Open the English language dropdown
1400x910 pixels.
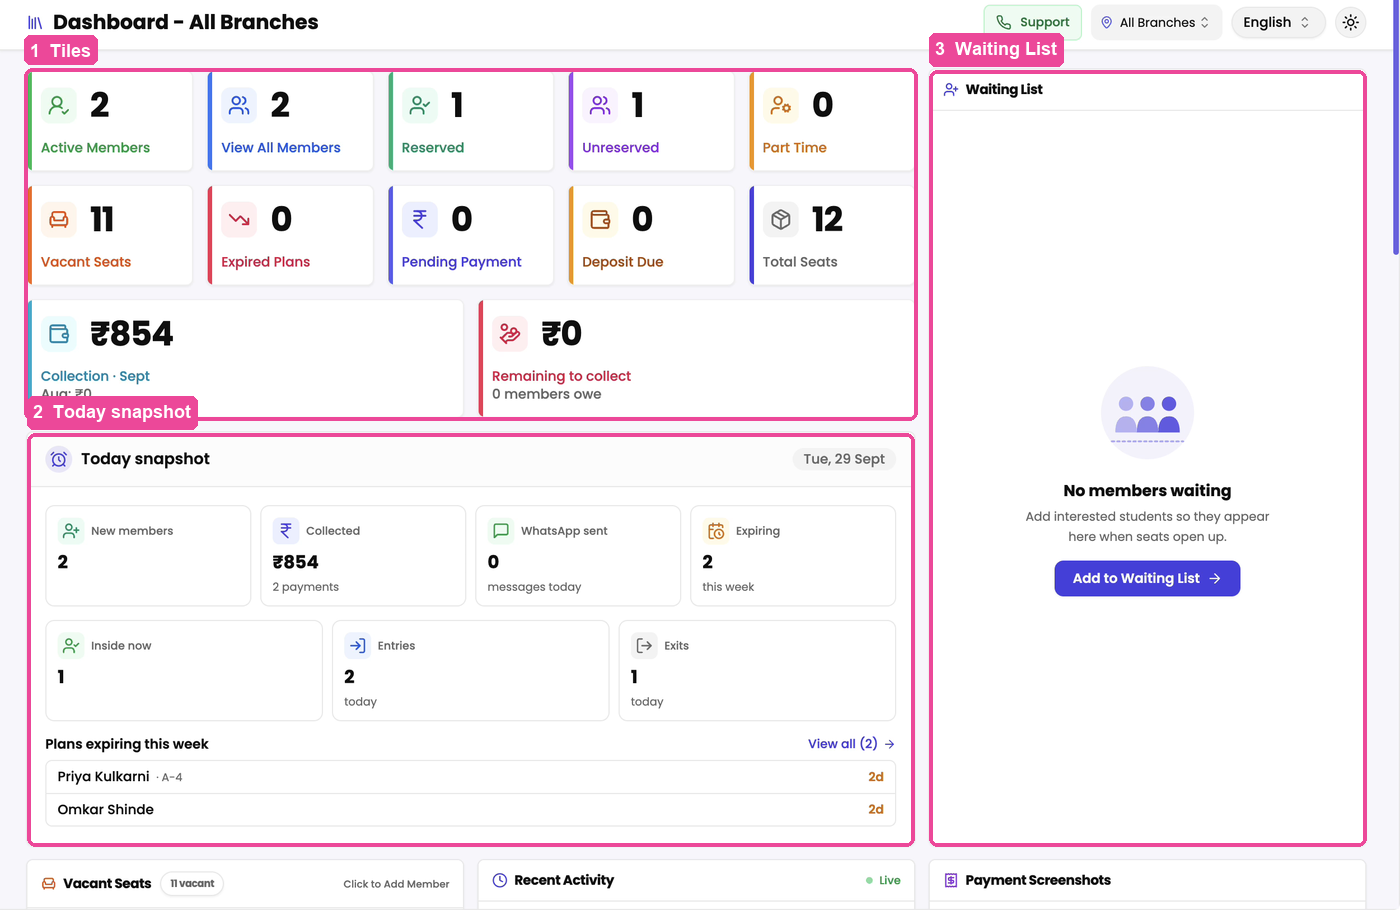pos(1278,22)
